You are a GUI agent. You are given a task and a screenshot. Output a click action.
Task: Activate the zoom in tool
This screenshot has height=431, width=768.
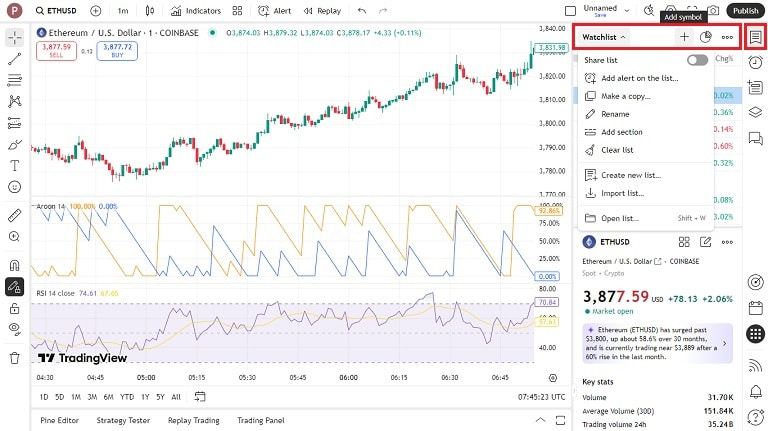click(15, 237)
